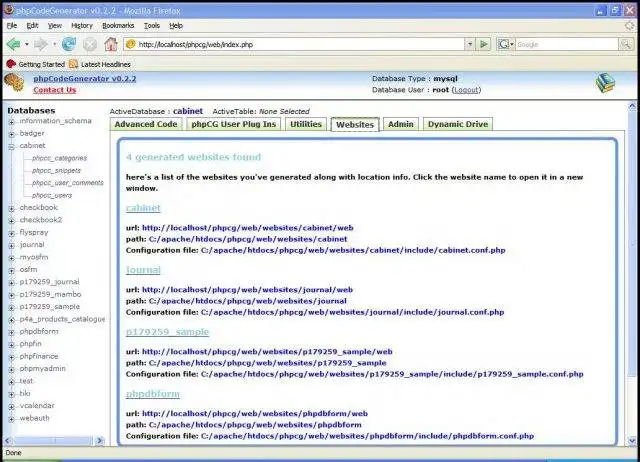Click the sidebar horizontal scrollbar right arrow
Image resolution: width=640 pixels, height=462 pixels.
coord(99,440)
